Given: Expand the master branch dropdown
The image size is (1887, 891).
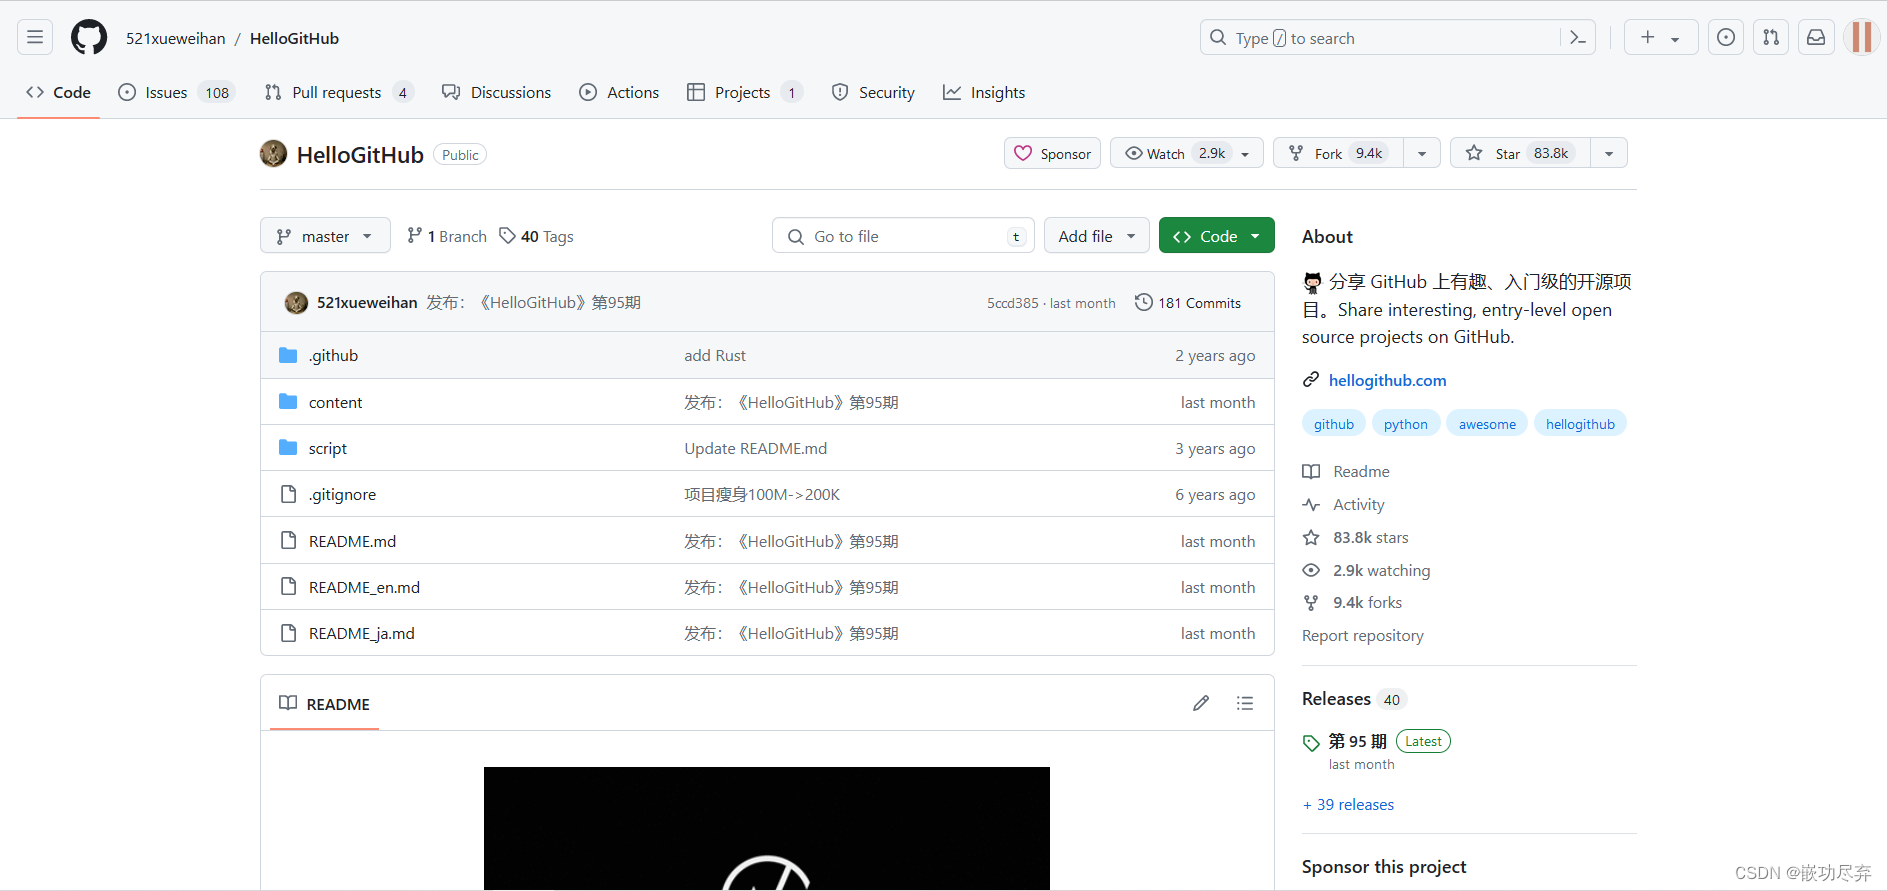Looking at the screenshot, I should tap(325, 236).
